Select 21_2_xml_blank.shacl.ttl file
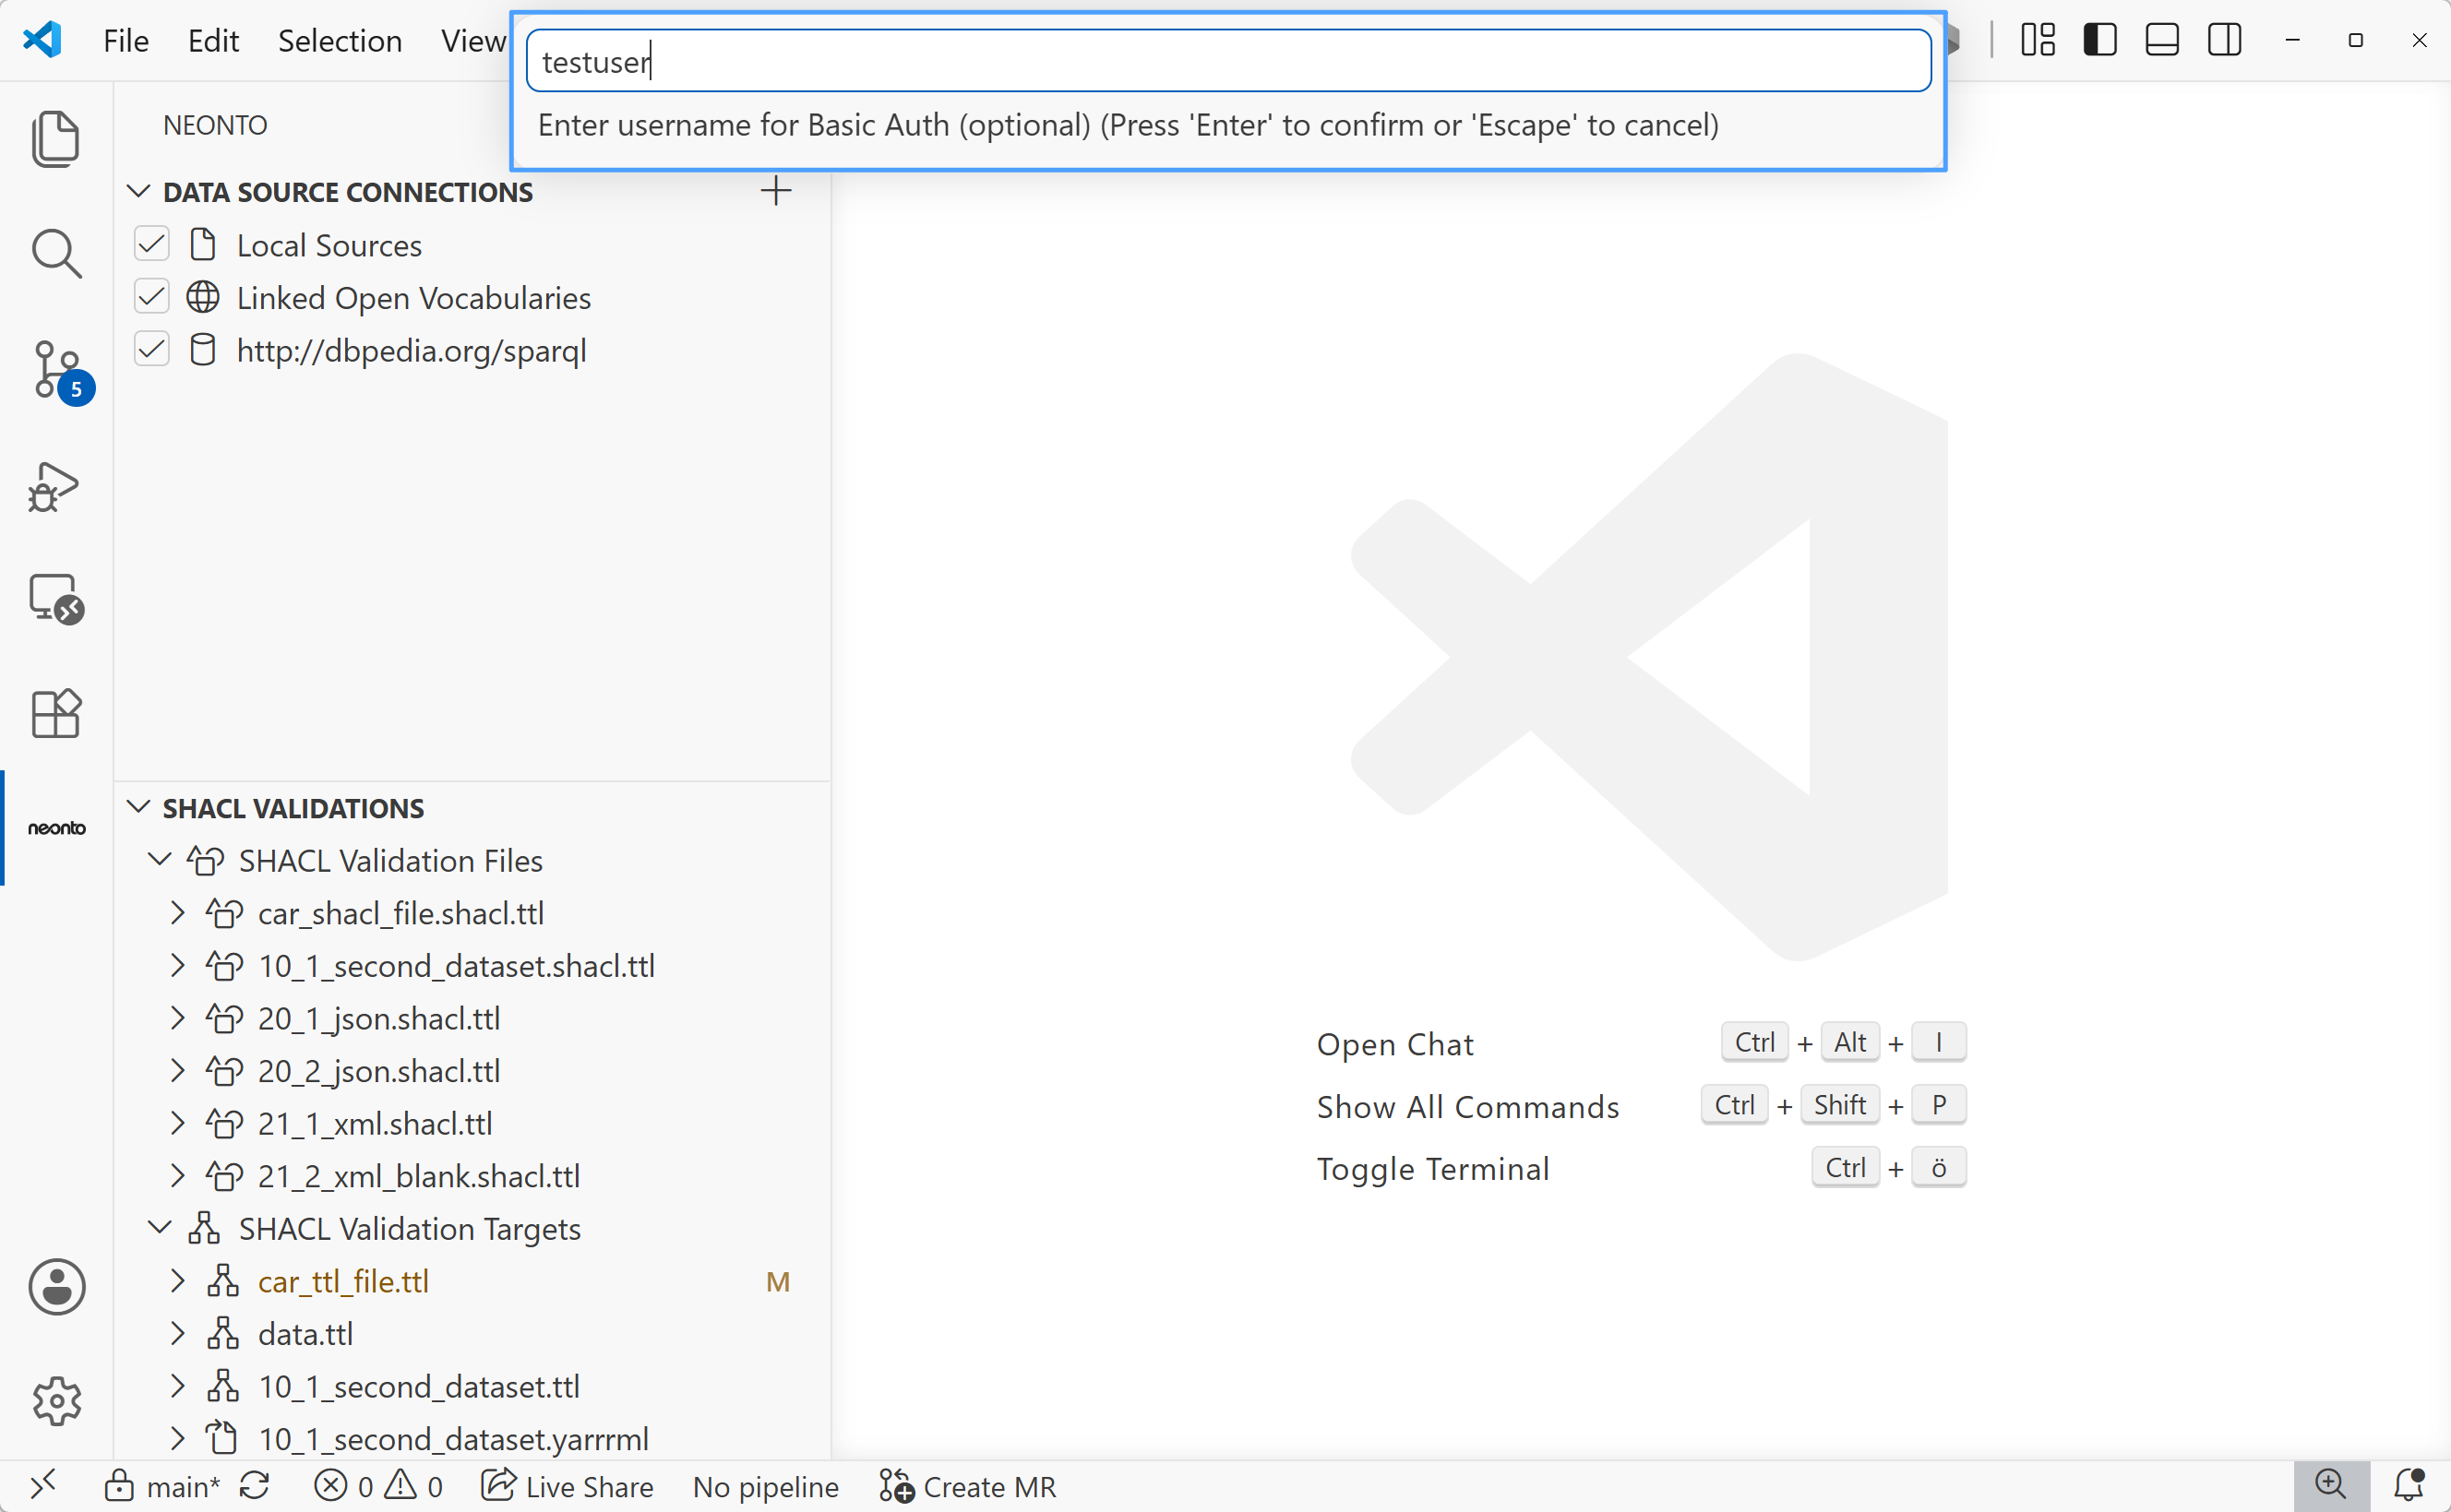 (419, 1176)
